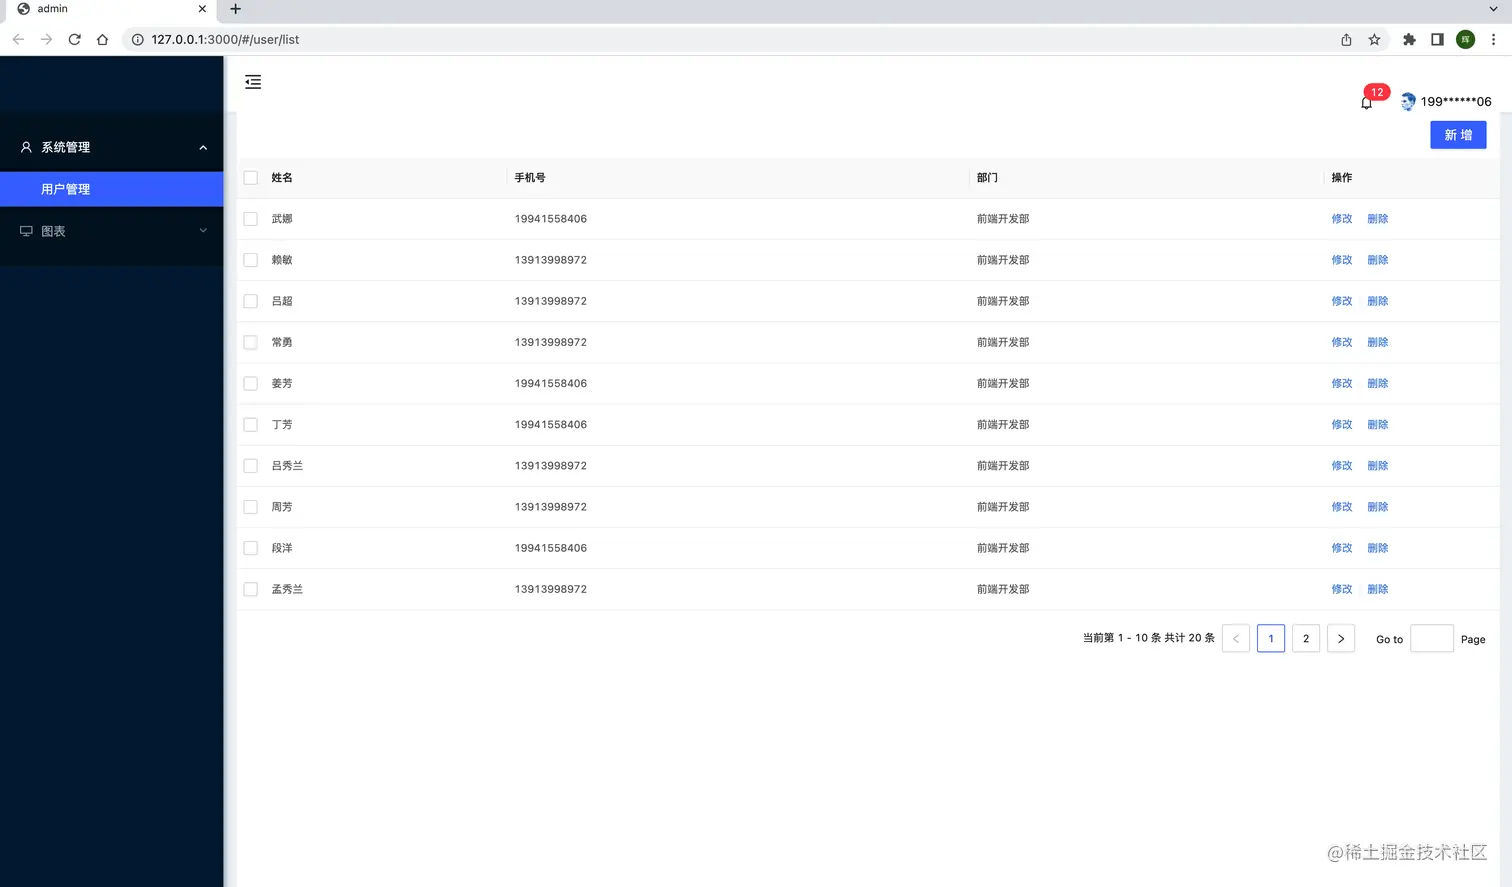Bookmark this page with the star icon

tap(1374, 39)
